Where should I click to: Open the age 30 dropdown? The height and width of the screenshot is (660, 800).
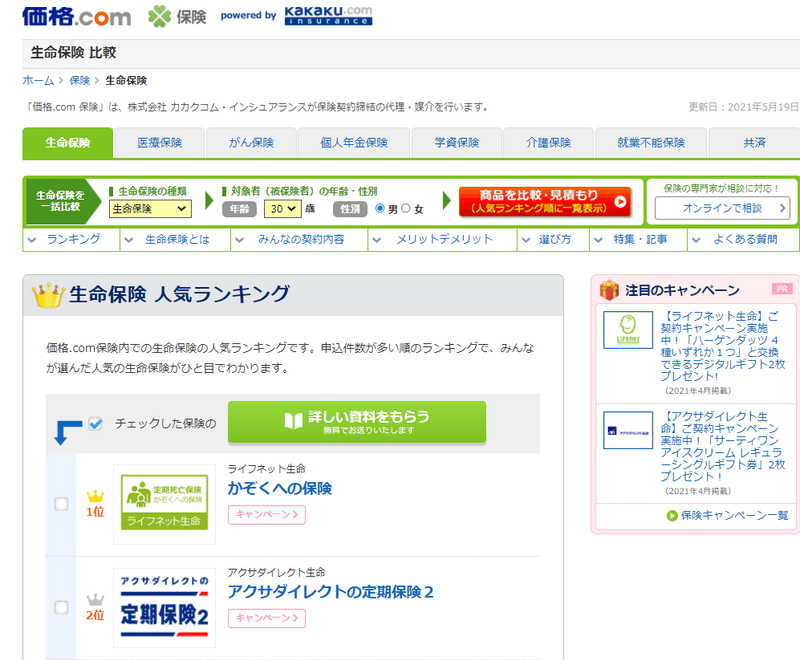[x=283, y=209]
